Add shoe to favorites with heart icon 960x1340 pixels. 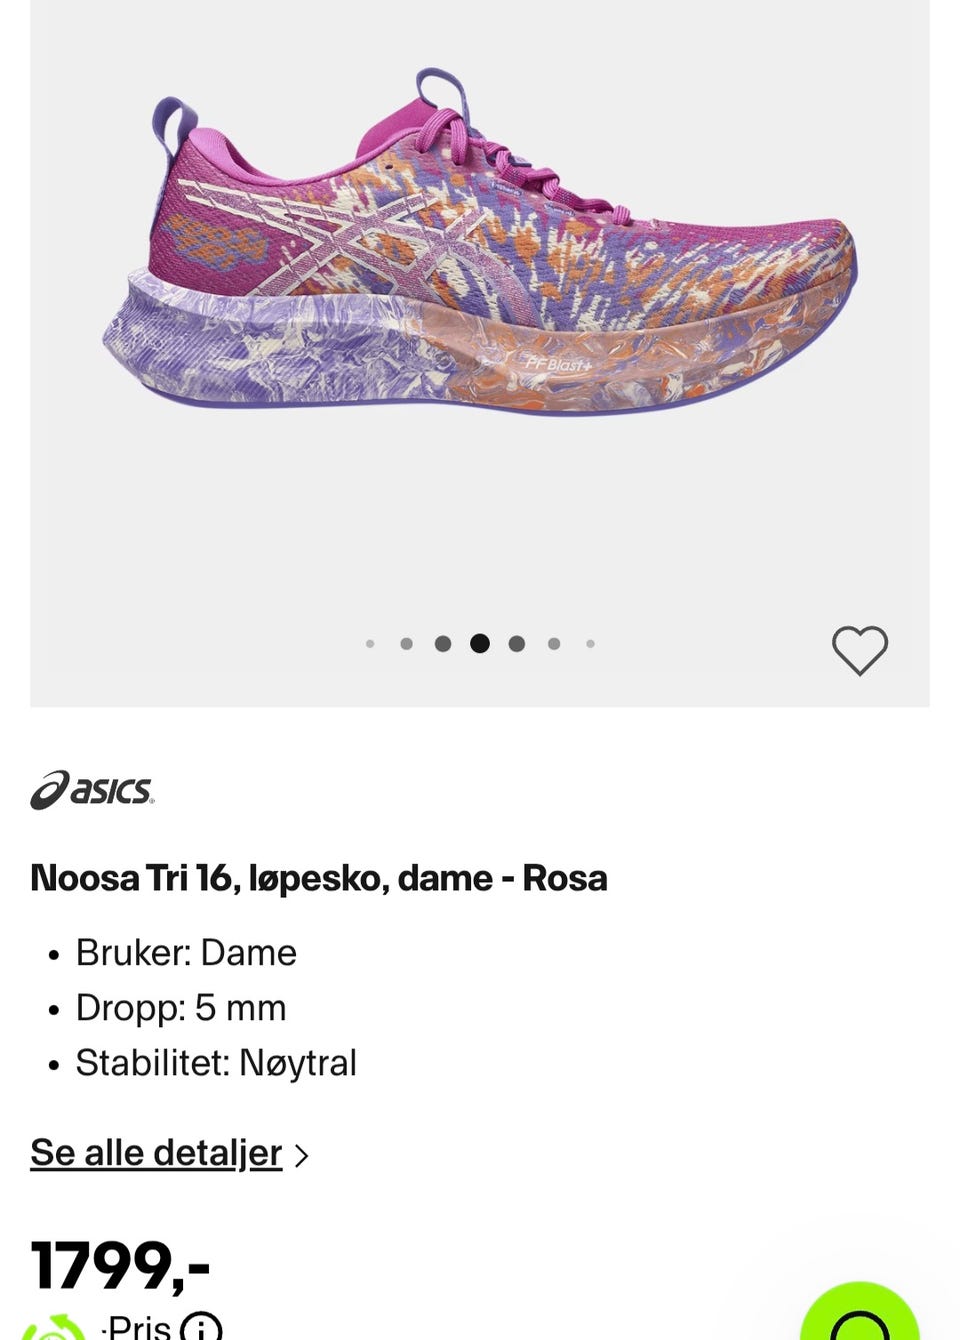pos(860,650)
